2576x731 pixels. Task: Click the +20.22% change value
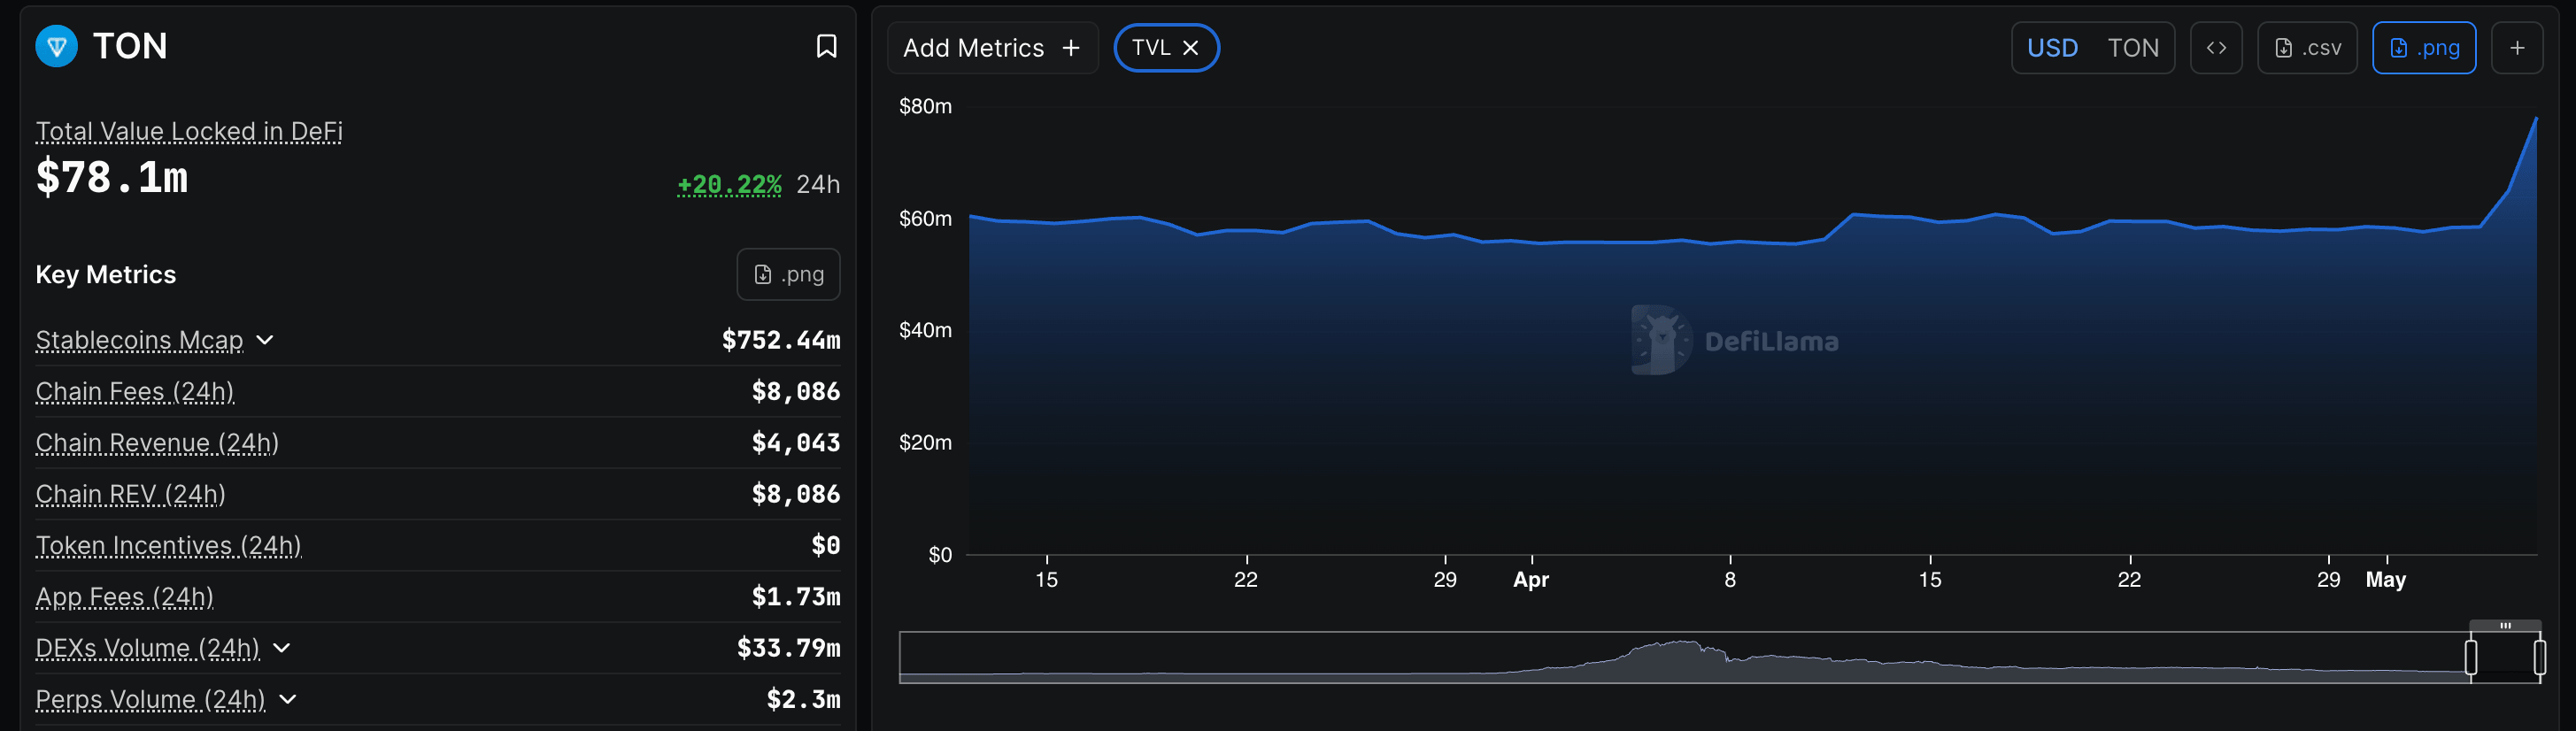click(729, 184)
